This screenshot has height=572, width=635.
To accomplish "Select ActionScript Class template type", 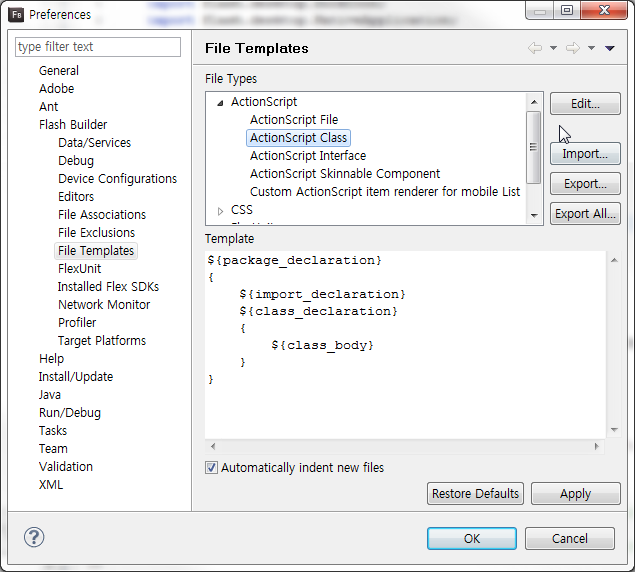I will point(298,138).
